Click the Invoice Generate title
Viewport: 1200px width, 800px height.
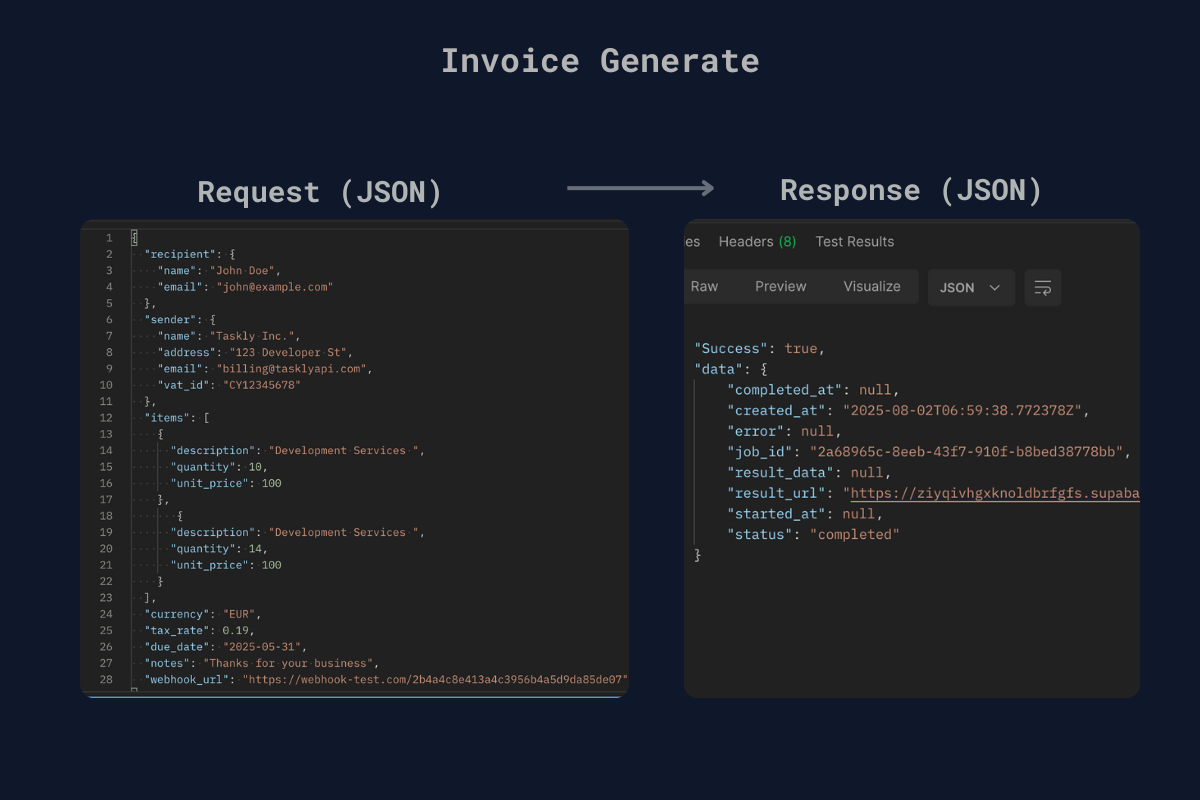(x=599, y=60)
